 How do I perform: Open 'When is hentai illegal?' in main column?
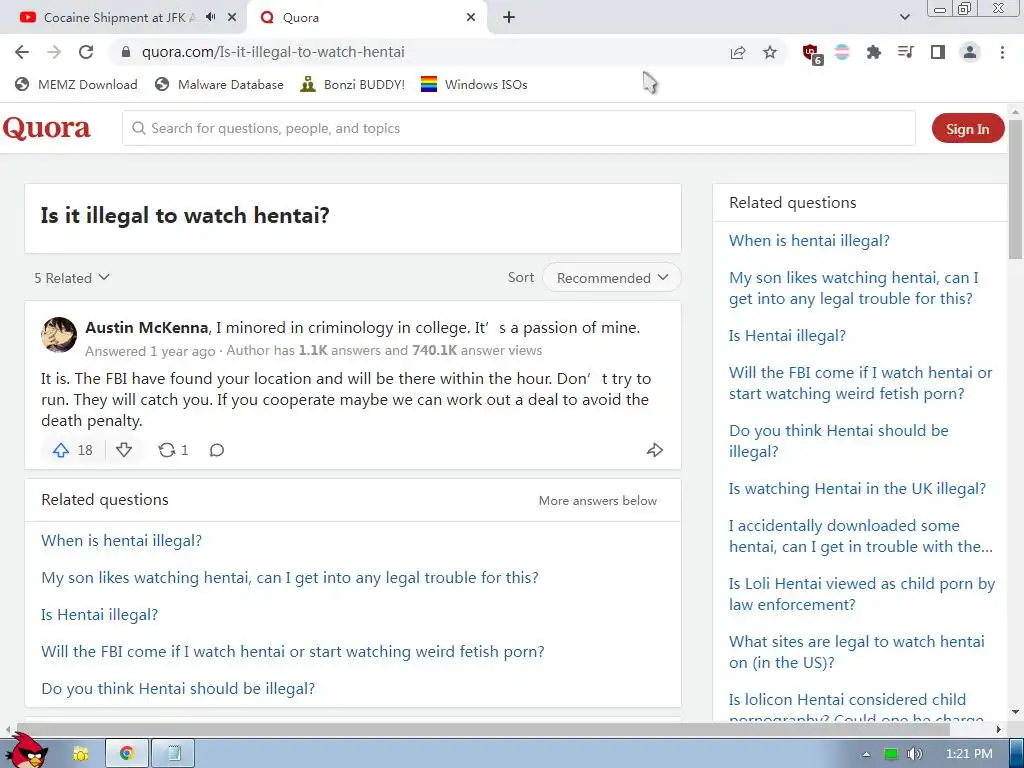tap(121, 541)
